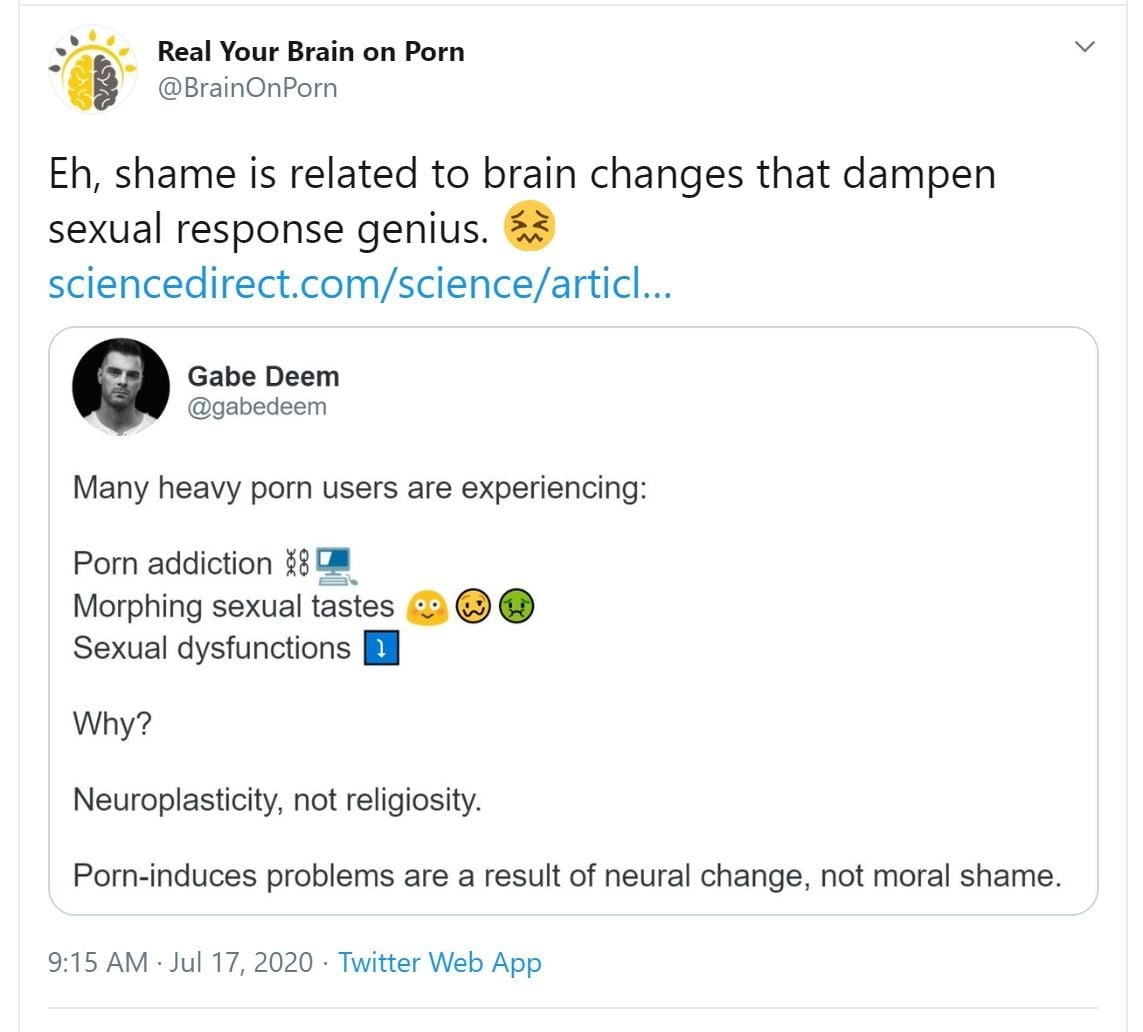
Task: Open the tweet options chevron menu
Action: [x=1084, y=47]
